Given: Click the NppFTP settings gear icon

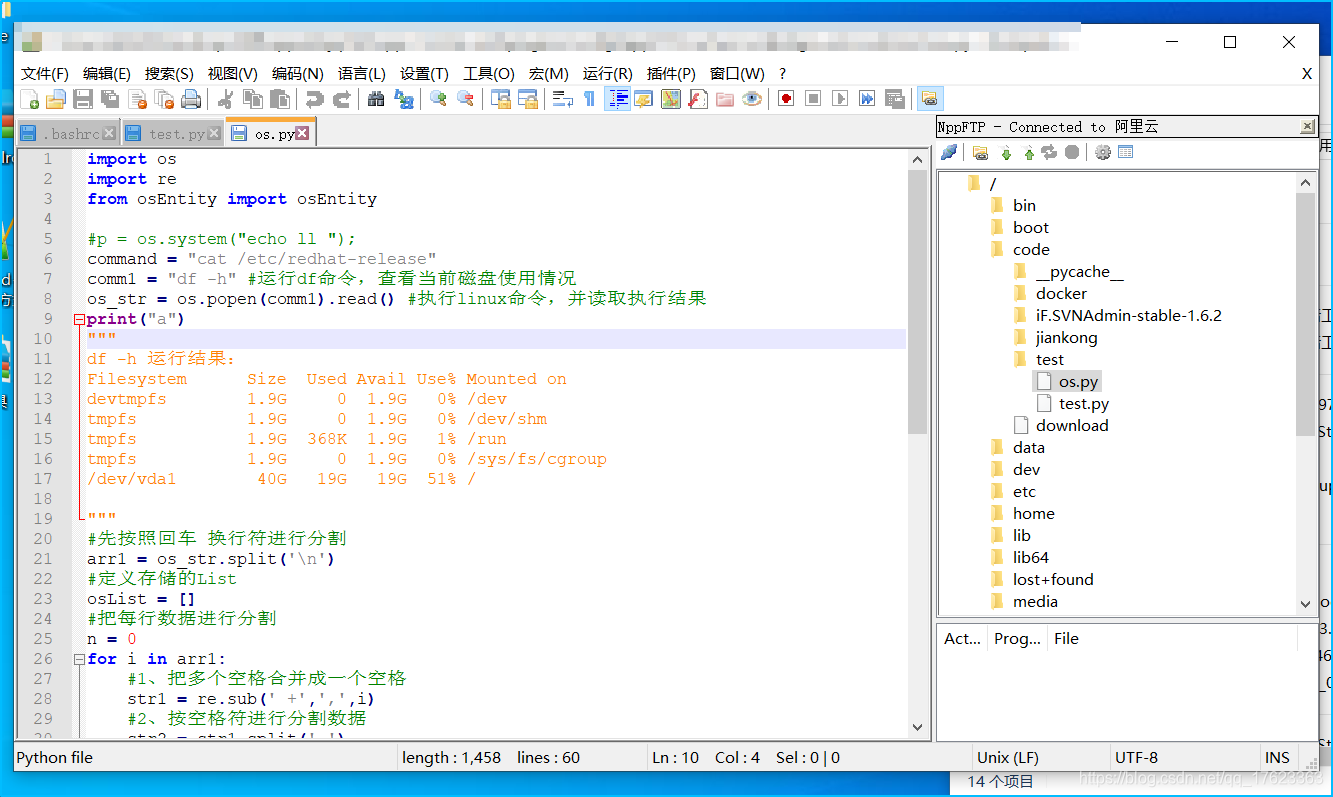Looking at the screenshot, I should pyautogui.click(x=1103, y=152).
